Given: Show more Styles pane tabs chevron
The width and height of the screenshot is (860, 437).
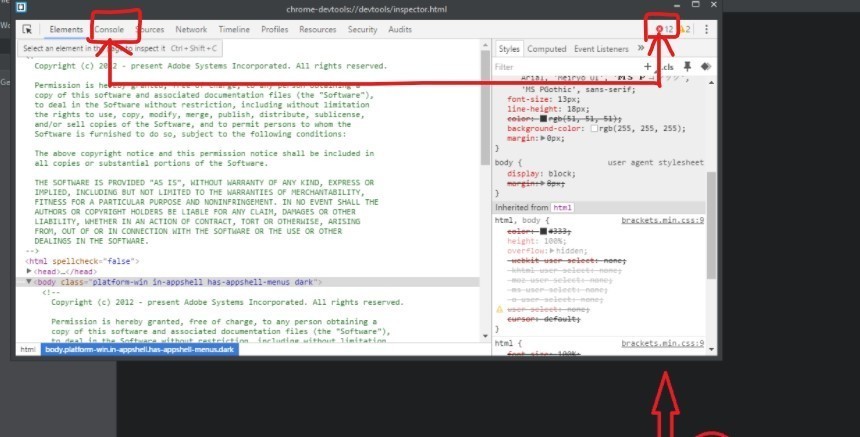Looking at the screenshot, I should [x=641, y=48].
